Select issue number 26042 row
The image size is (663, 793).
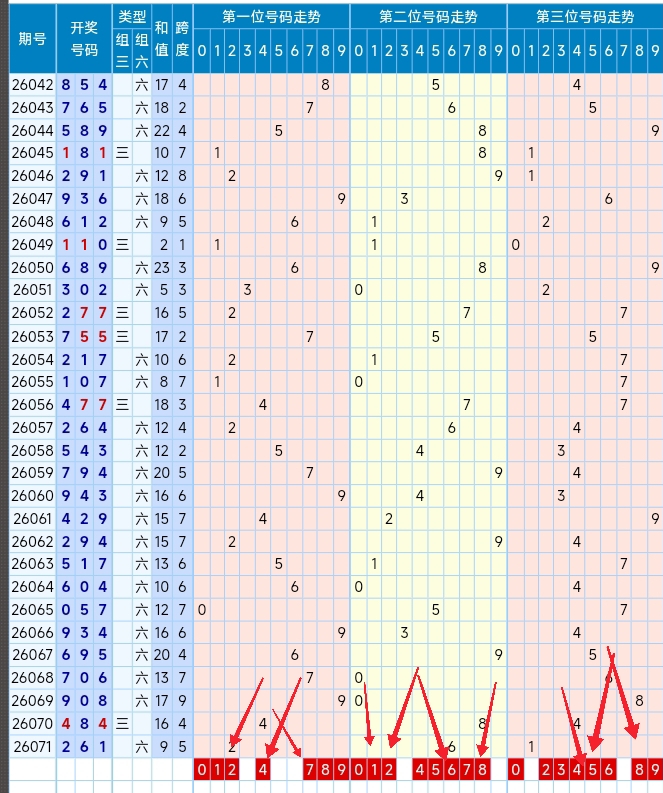(32, 85)
